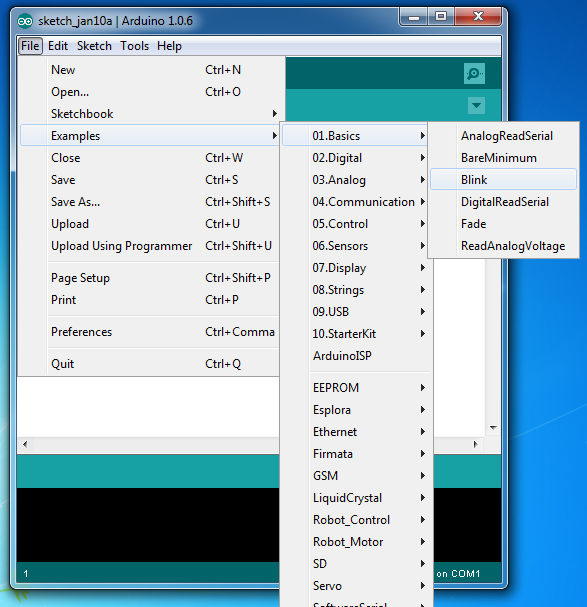Select Save As... menu entry
Image resolution: width=587 pixels, height=607 pixels.
click(x=150, y=202)
